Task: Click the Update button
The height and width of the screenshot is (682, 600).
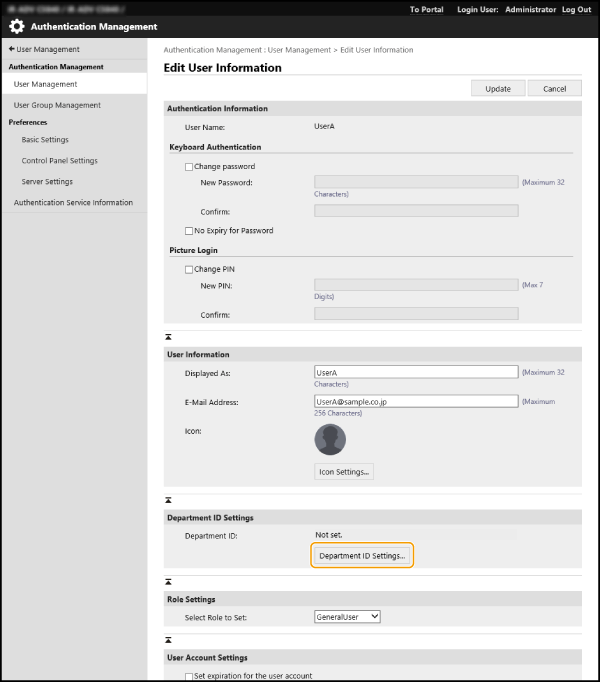Action: [498, 89]
